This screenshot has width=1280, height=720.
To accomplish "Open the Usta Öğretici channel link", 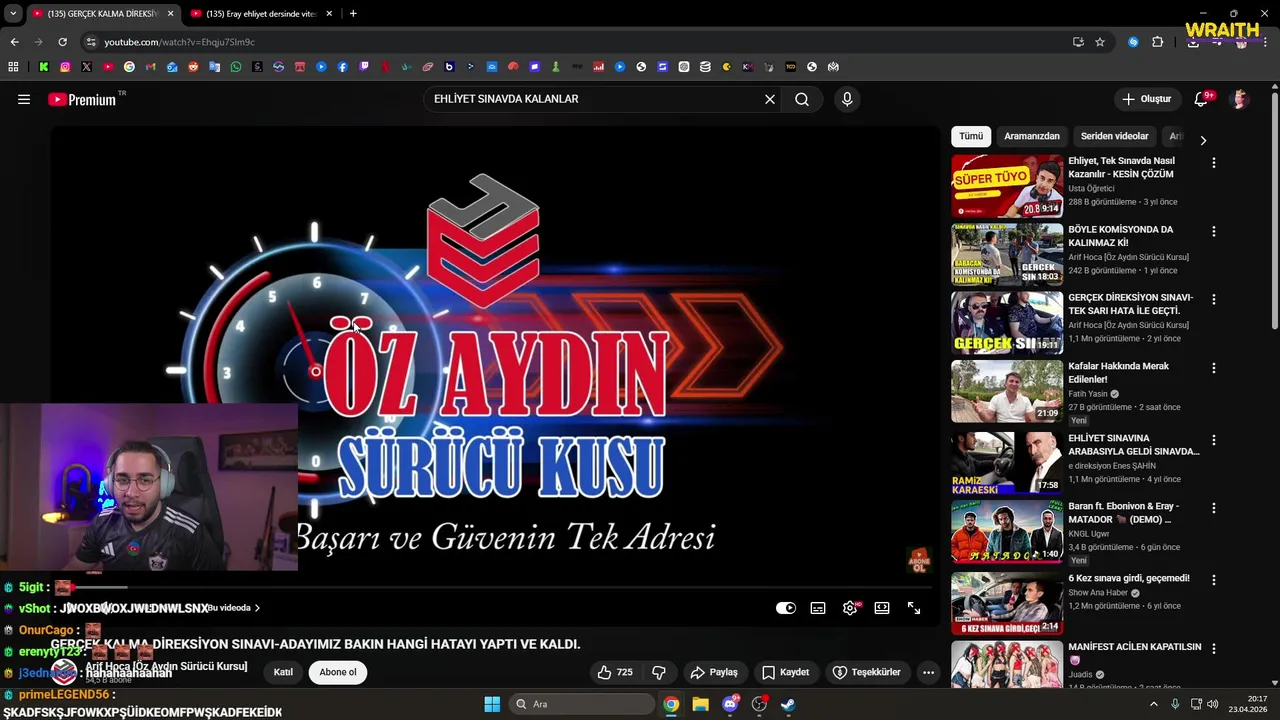I will (x=1091, y=188).
